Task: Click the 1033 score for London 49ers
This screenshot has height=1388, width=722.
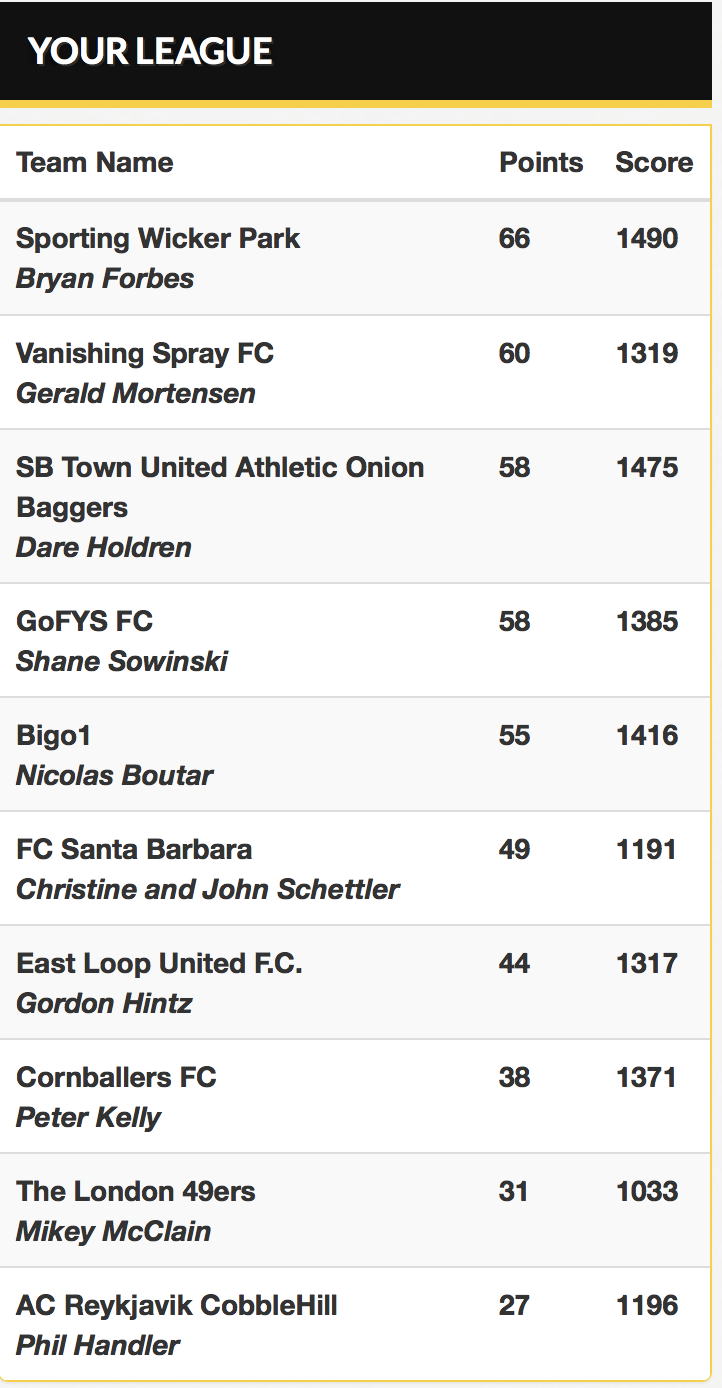Action: 647,1191
